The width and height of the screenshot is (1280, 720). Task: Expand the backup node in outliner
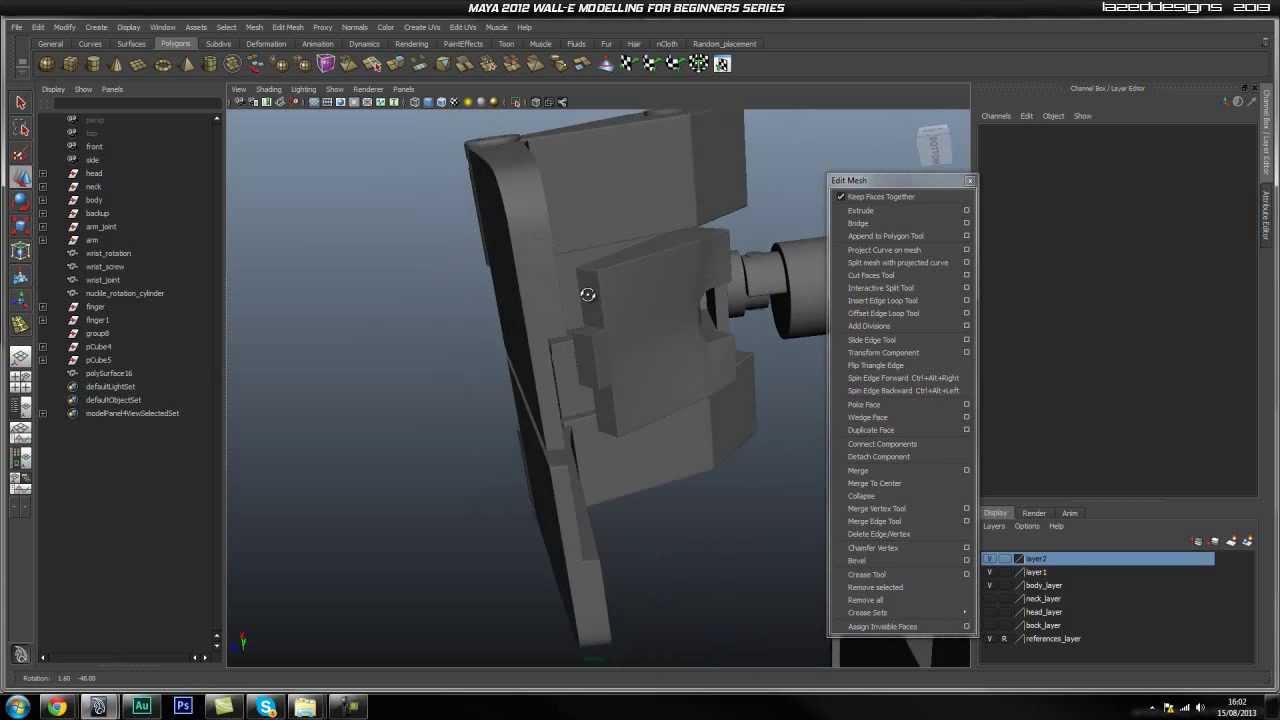[43, 213]
